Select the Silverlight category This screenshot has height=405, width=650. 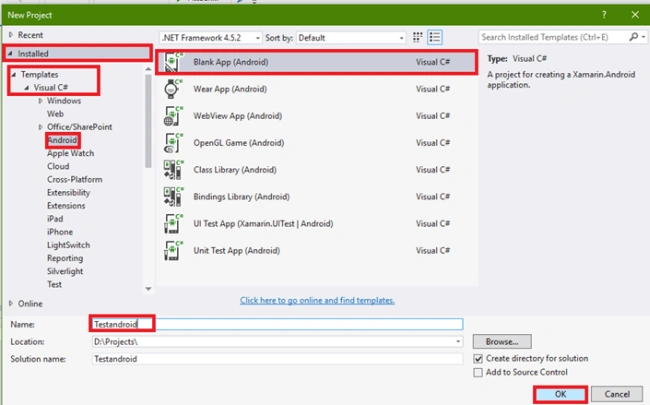(65, 272)
